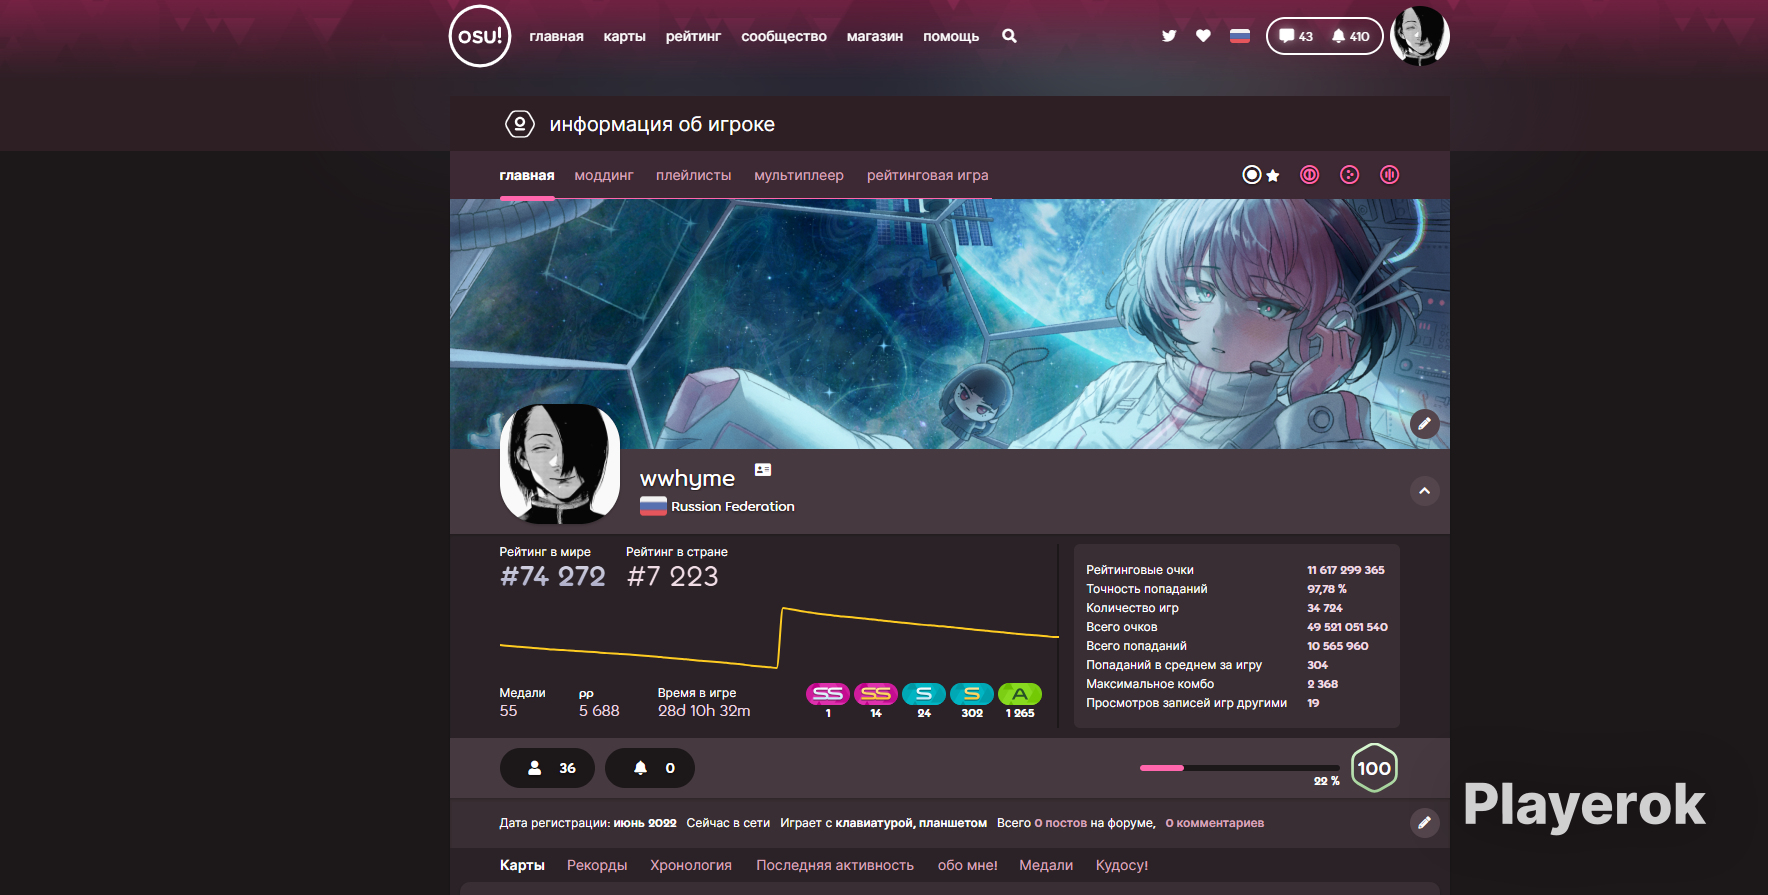Screen dimensions: 1768x895
Task: Click the max combo value 2 368
Action: 1322,684
